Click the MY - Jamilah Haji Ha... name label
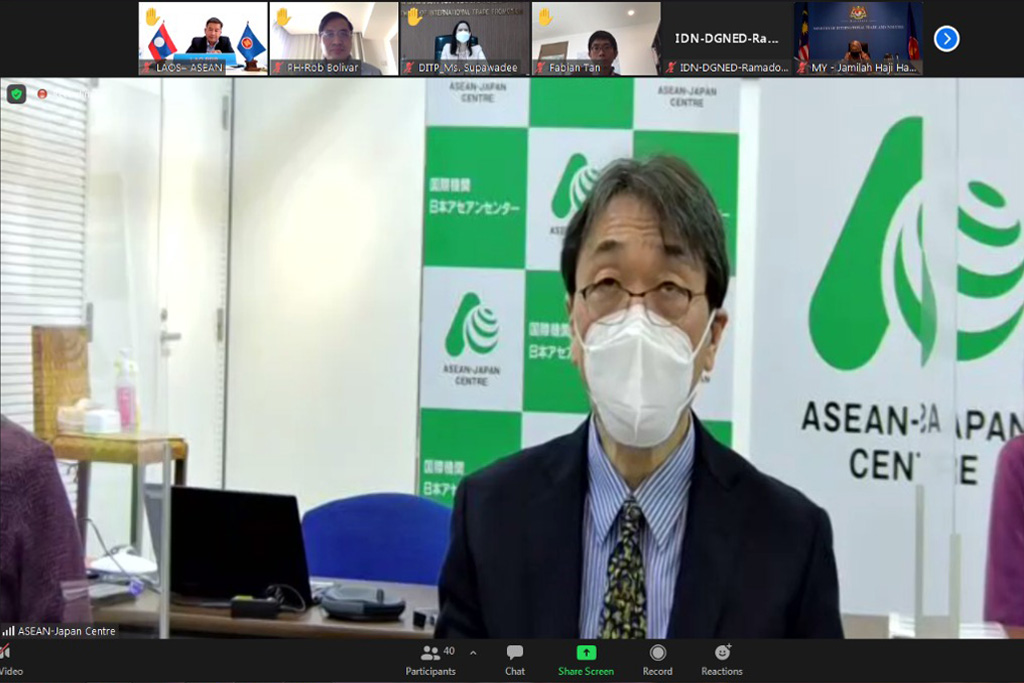Image resolution: width=1024 pixels, height=683 pixels. tap(864, 67)
